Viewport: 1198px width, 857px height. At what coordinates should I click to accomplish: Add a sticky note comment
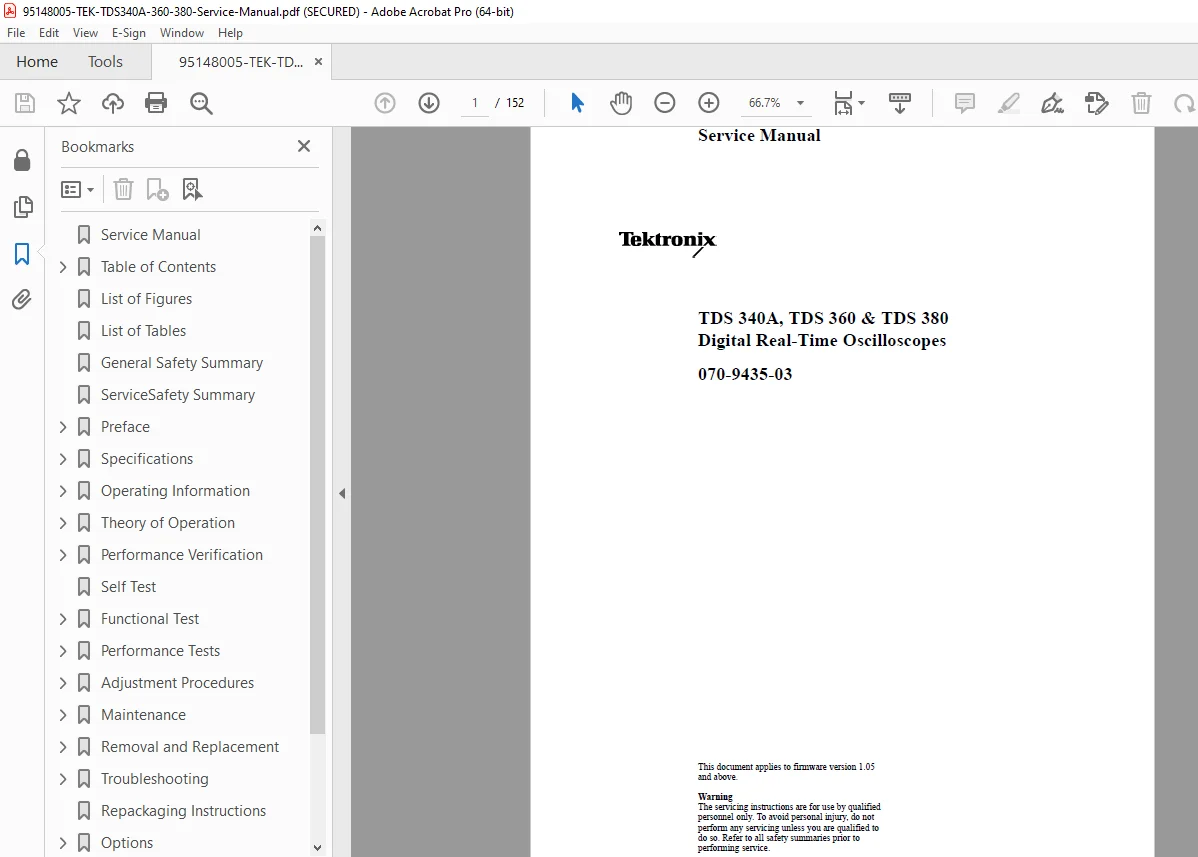click(x=965, y=102)
